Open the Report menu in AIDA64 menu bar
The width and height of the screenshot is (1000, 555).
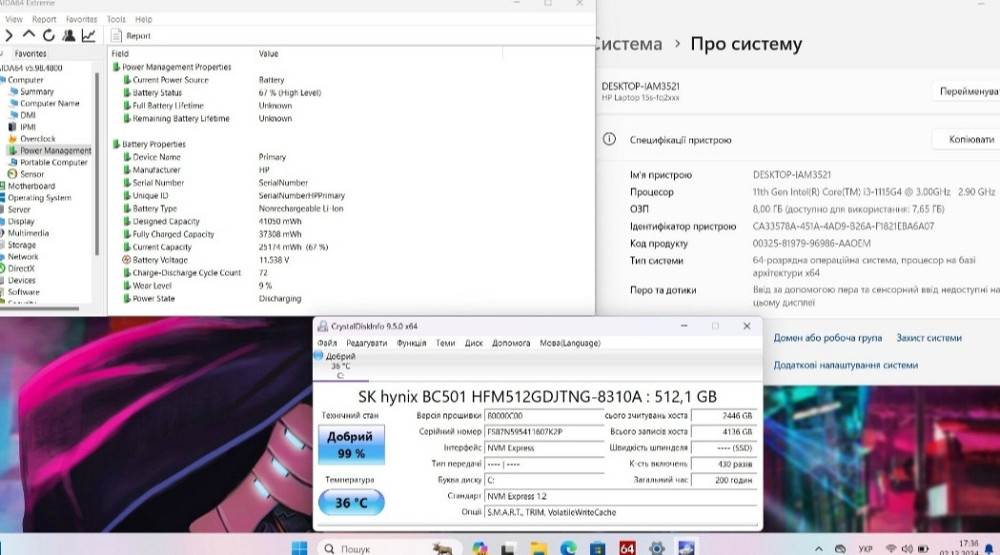(44, 19)
